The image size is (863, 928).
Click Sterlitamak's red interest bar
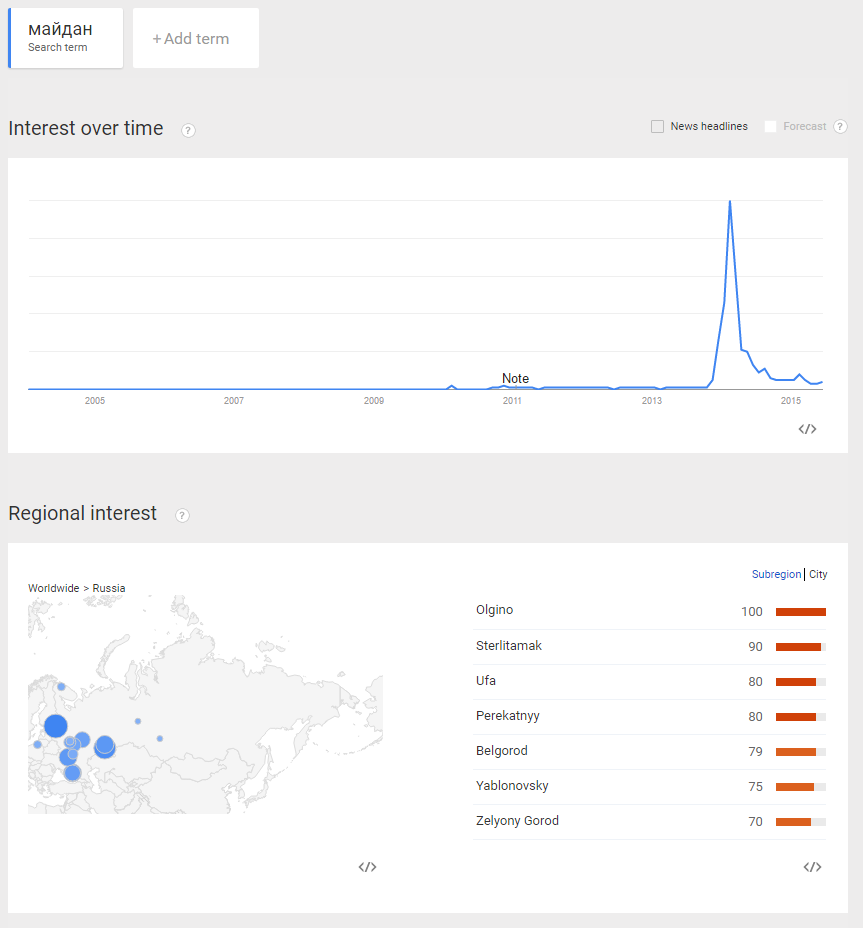click(x=798, y=647)
